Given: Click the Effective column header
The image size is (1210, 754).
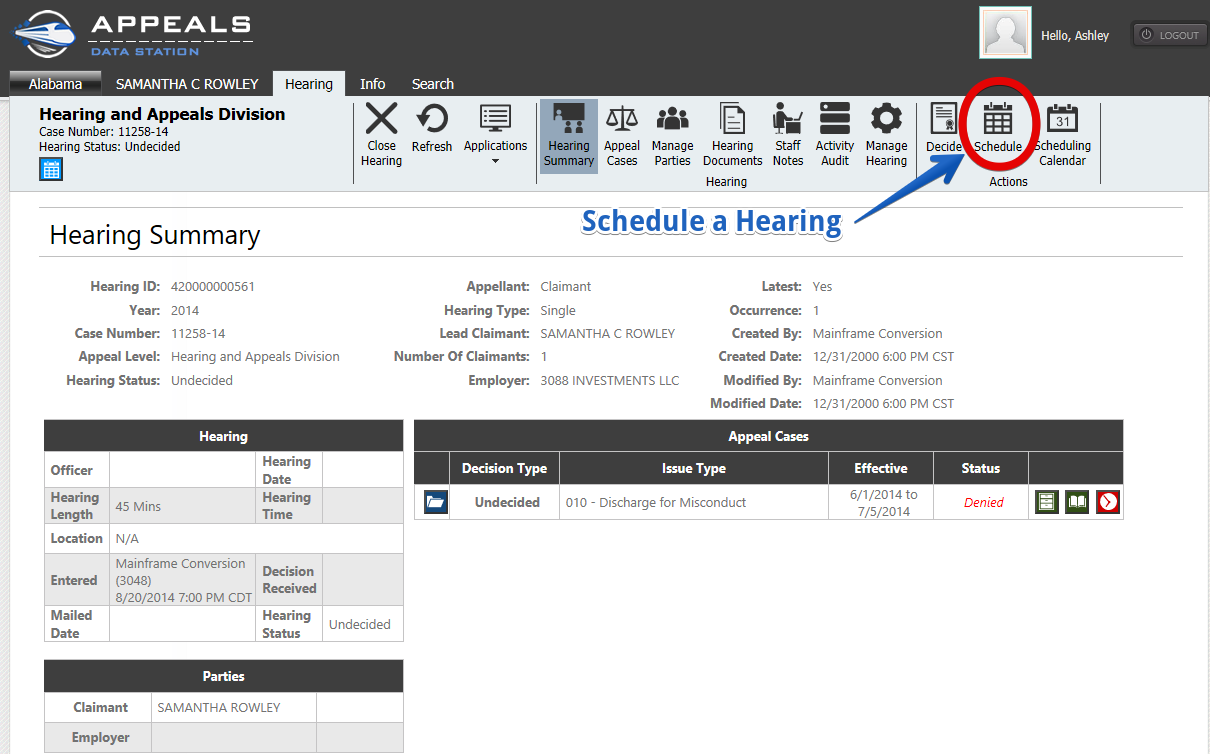Looking at the screenshot, I should (881, 468).
